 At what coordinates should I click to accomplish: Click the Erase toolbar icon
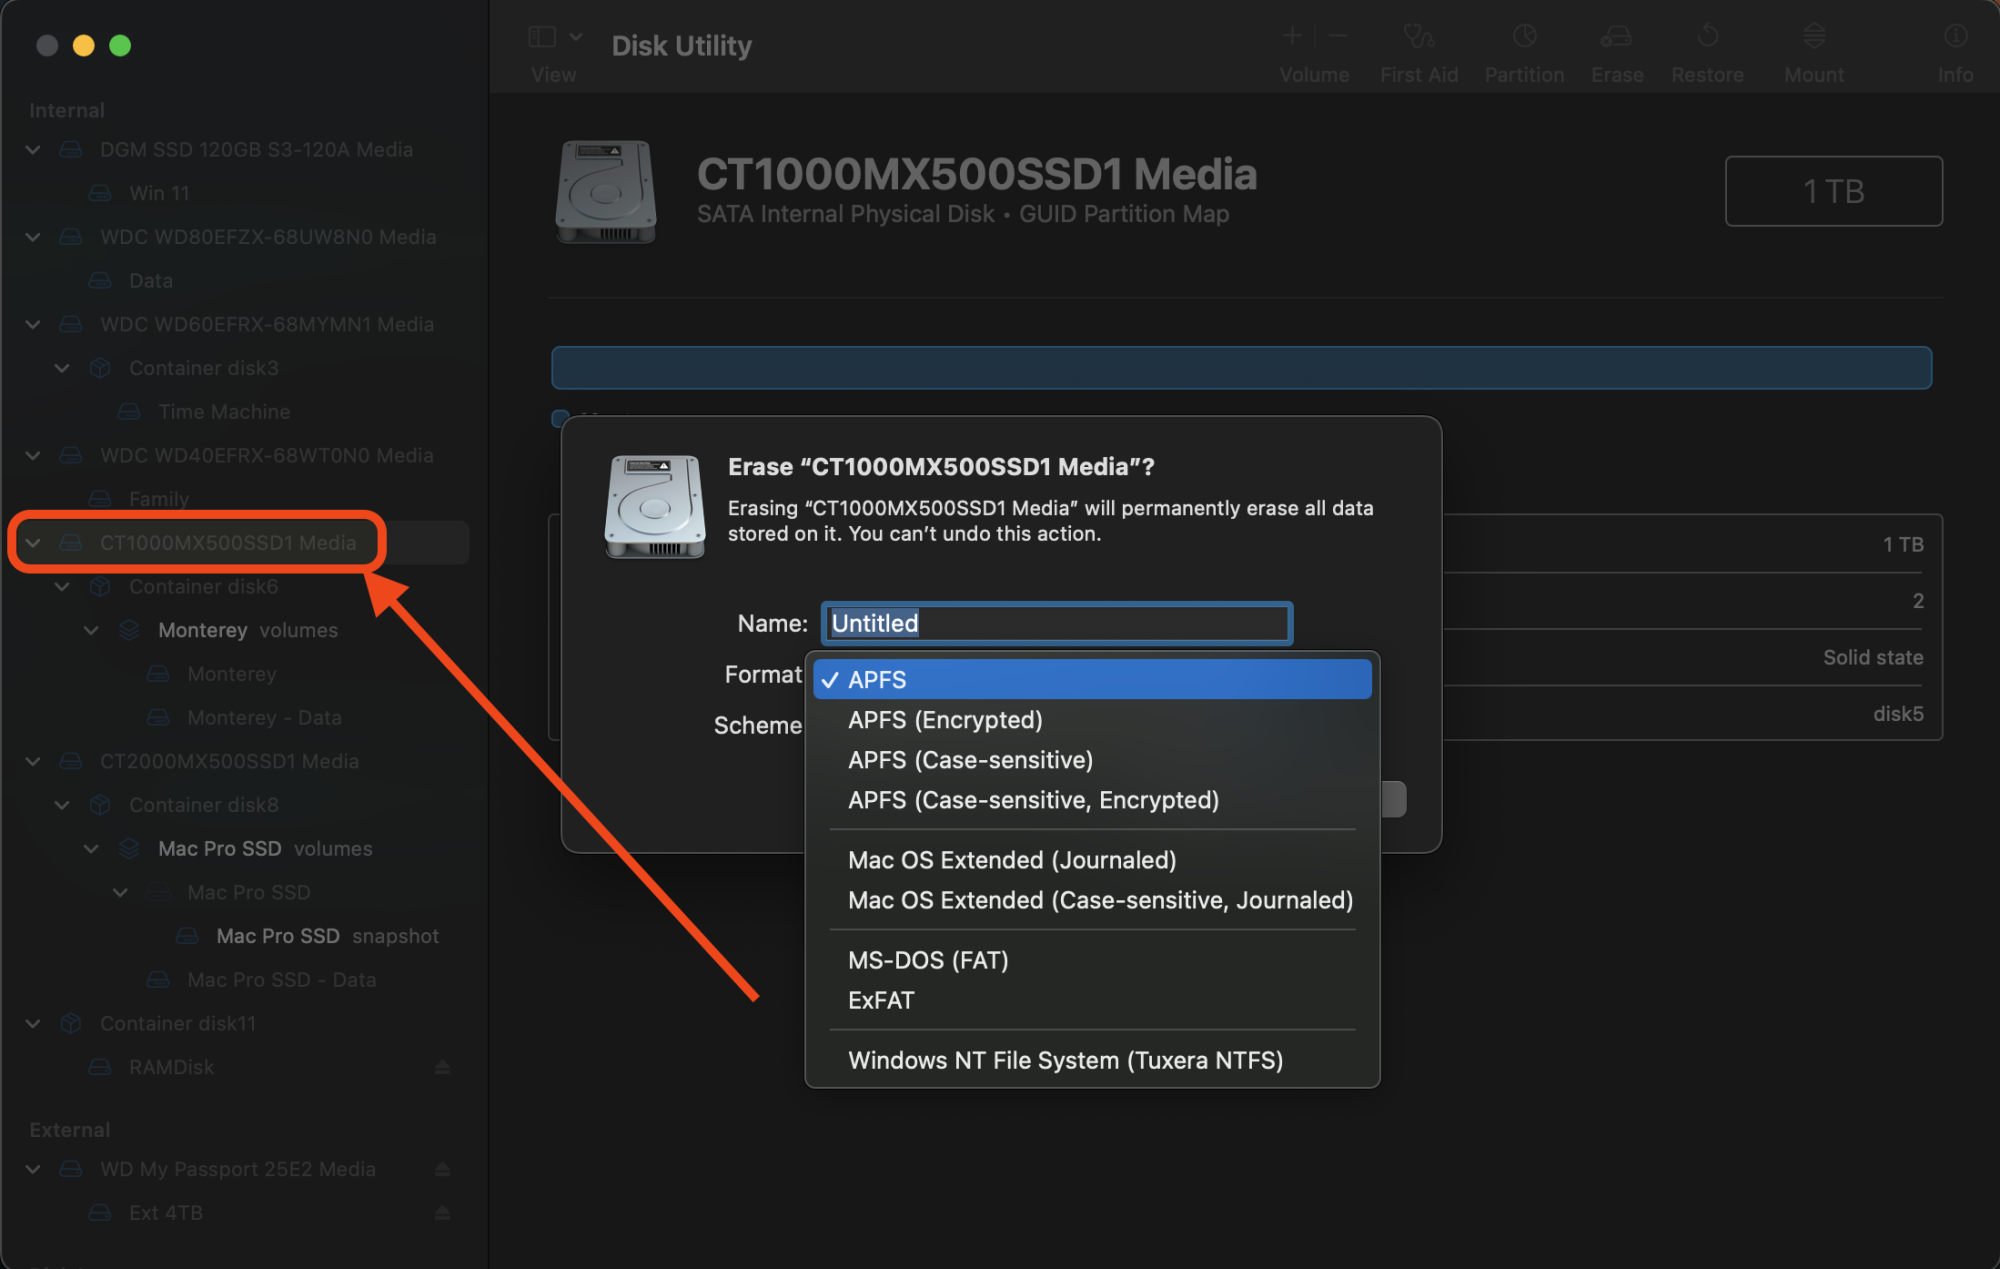(1616, 38)
